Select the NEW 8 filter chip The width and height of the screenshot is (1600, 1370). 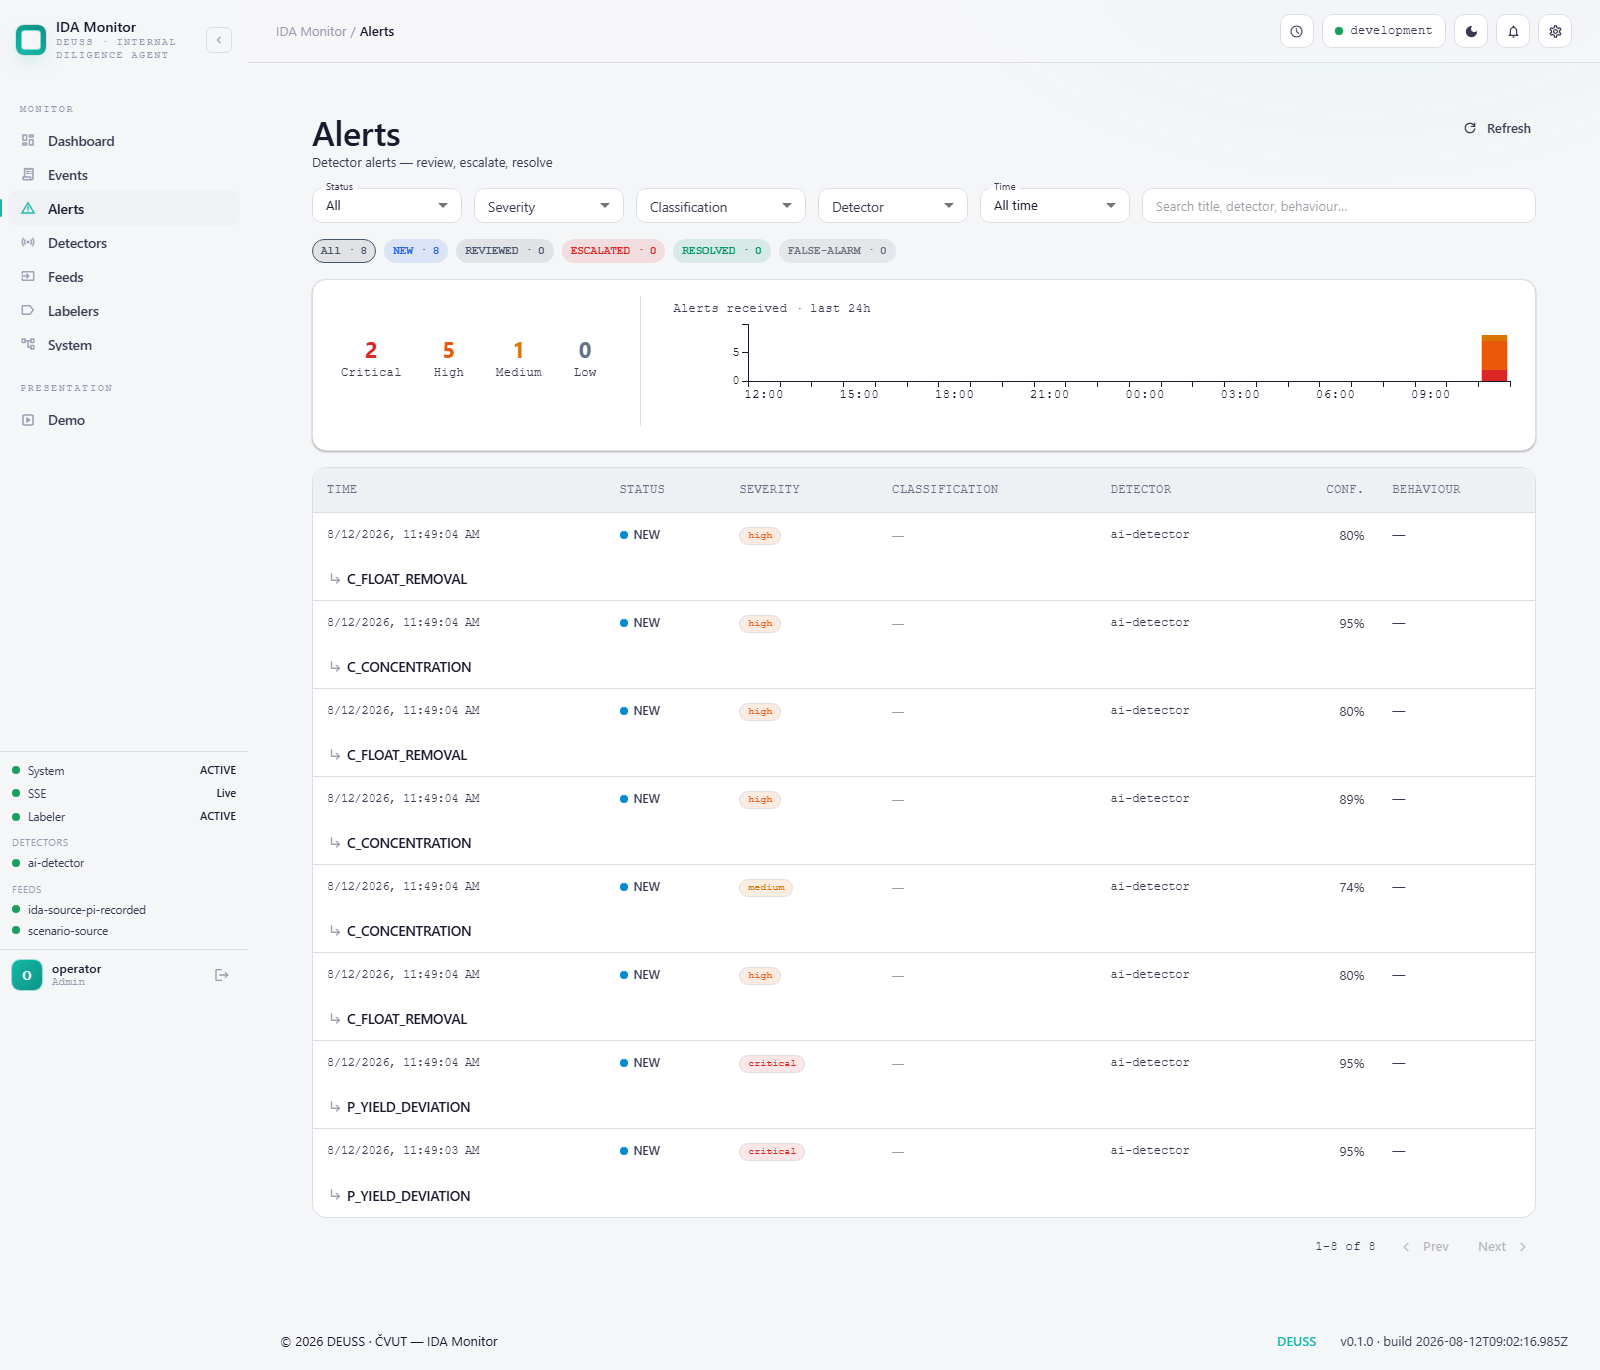coord(416,251)
